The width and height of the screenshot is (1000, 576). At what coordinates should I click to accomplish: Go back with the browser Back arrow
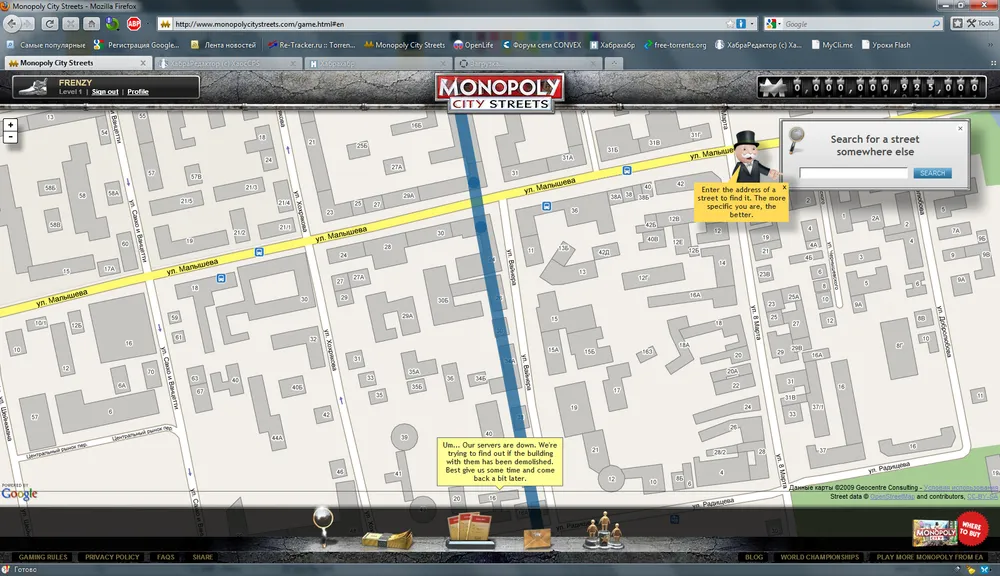tap(11, 24)
